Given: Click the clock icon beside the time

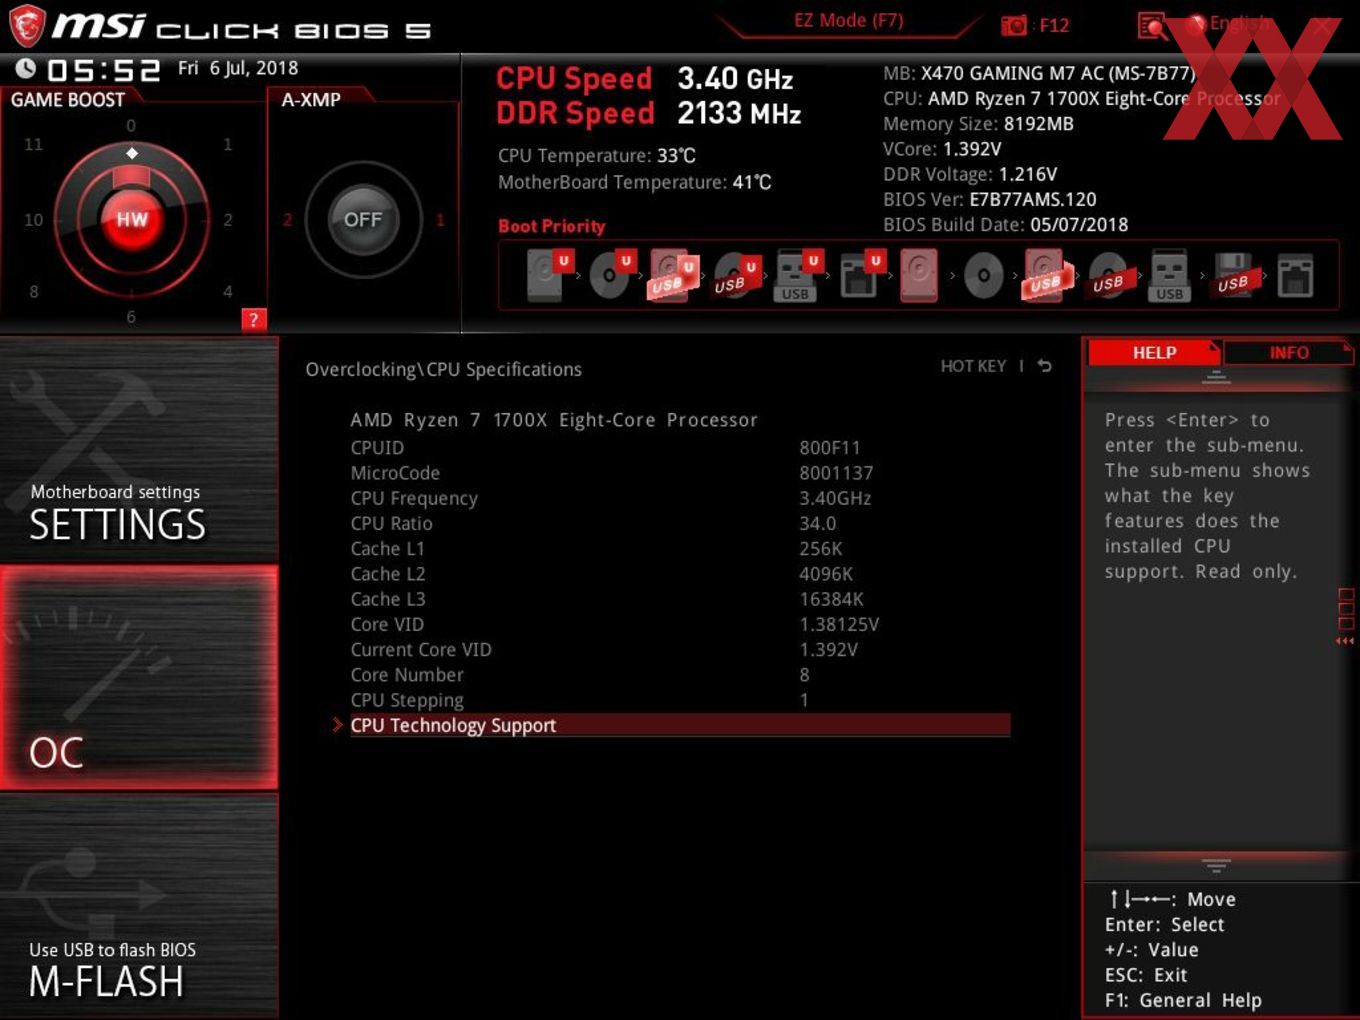Looking at the screenshot, I should click(x=26, y=68).
